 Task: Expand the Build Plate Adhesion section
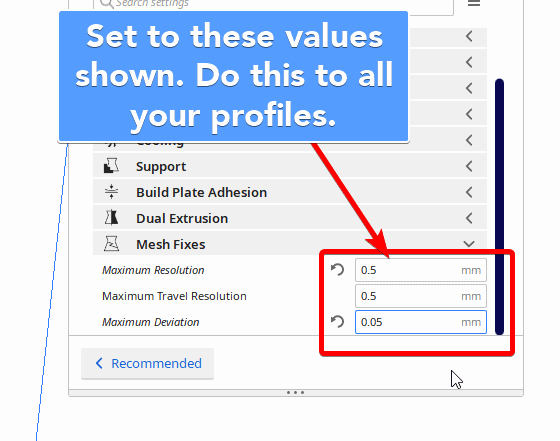point(469,192)
